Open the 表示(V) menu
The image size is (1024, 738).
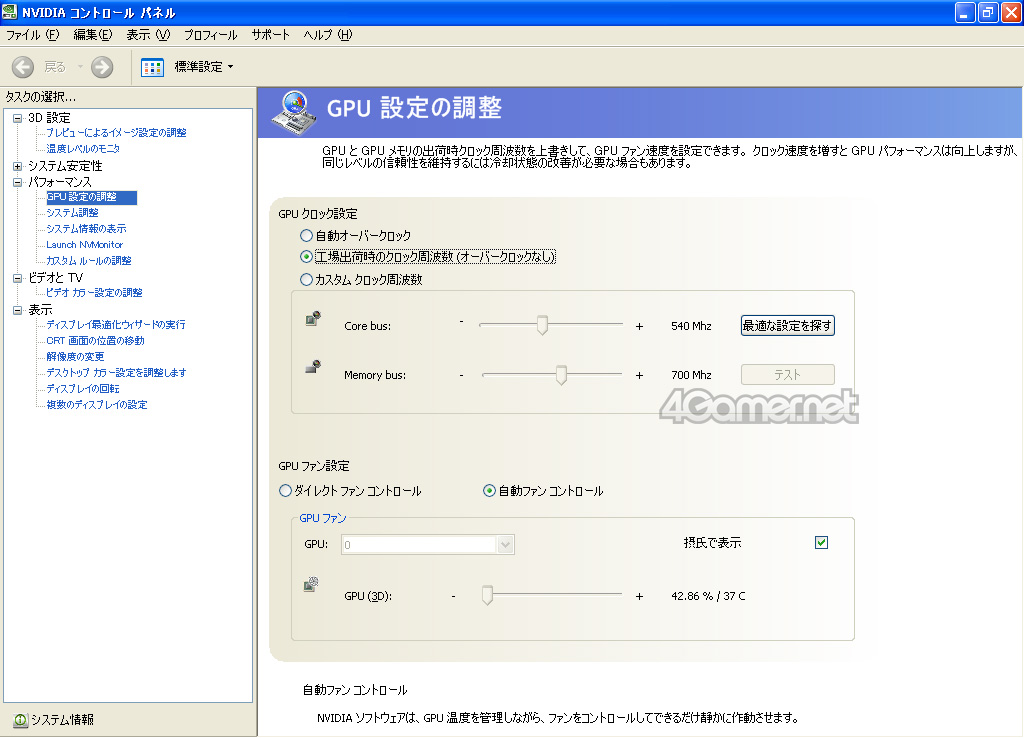[x=148, y=35]
